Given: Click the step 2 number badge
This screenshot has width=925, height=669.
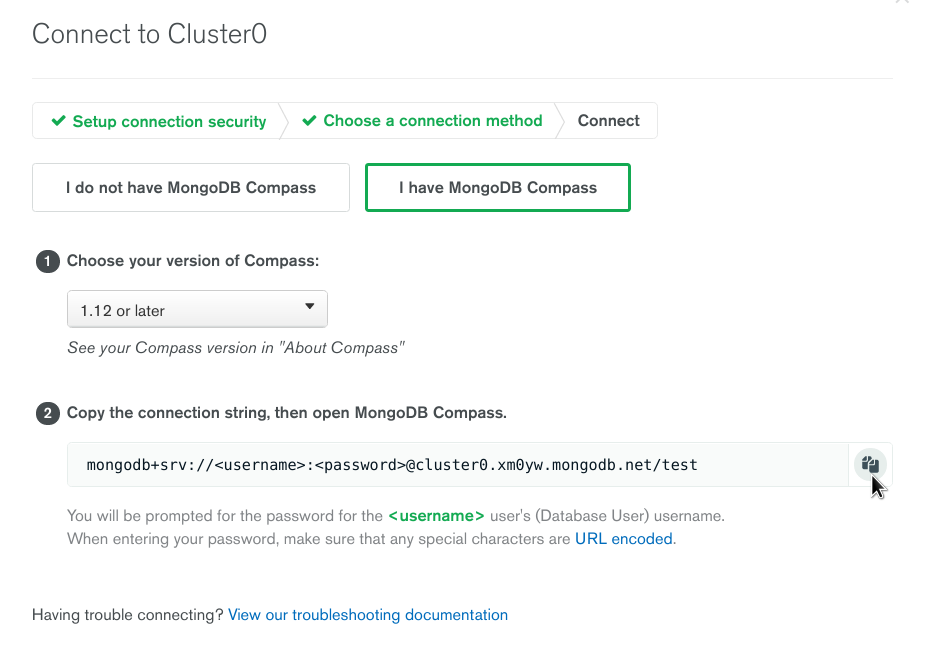Looking at the screenshot, I should point(48,413).
